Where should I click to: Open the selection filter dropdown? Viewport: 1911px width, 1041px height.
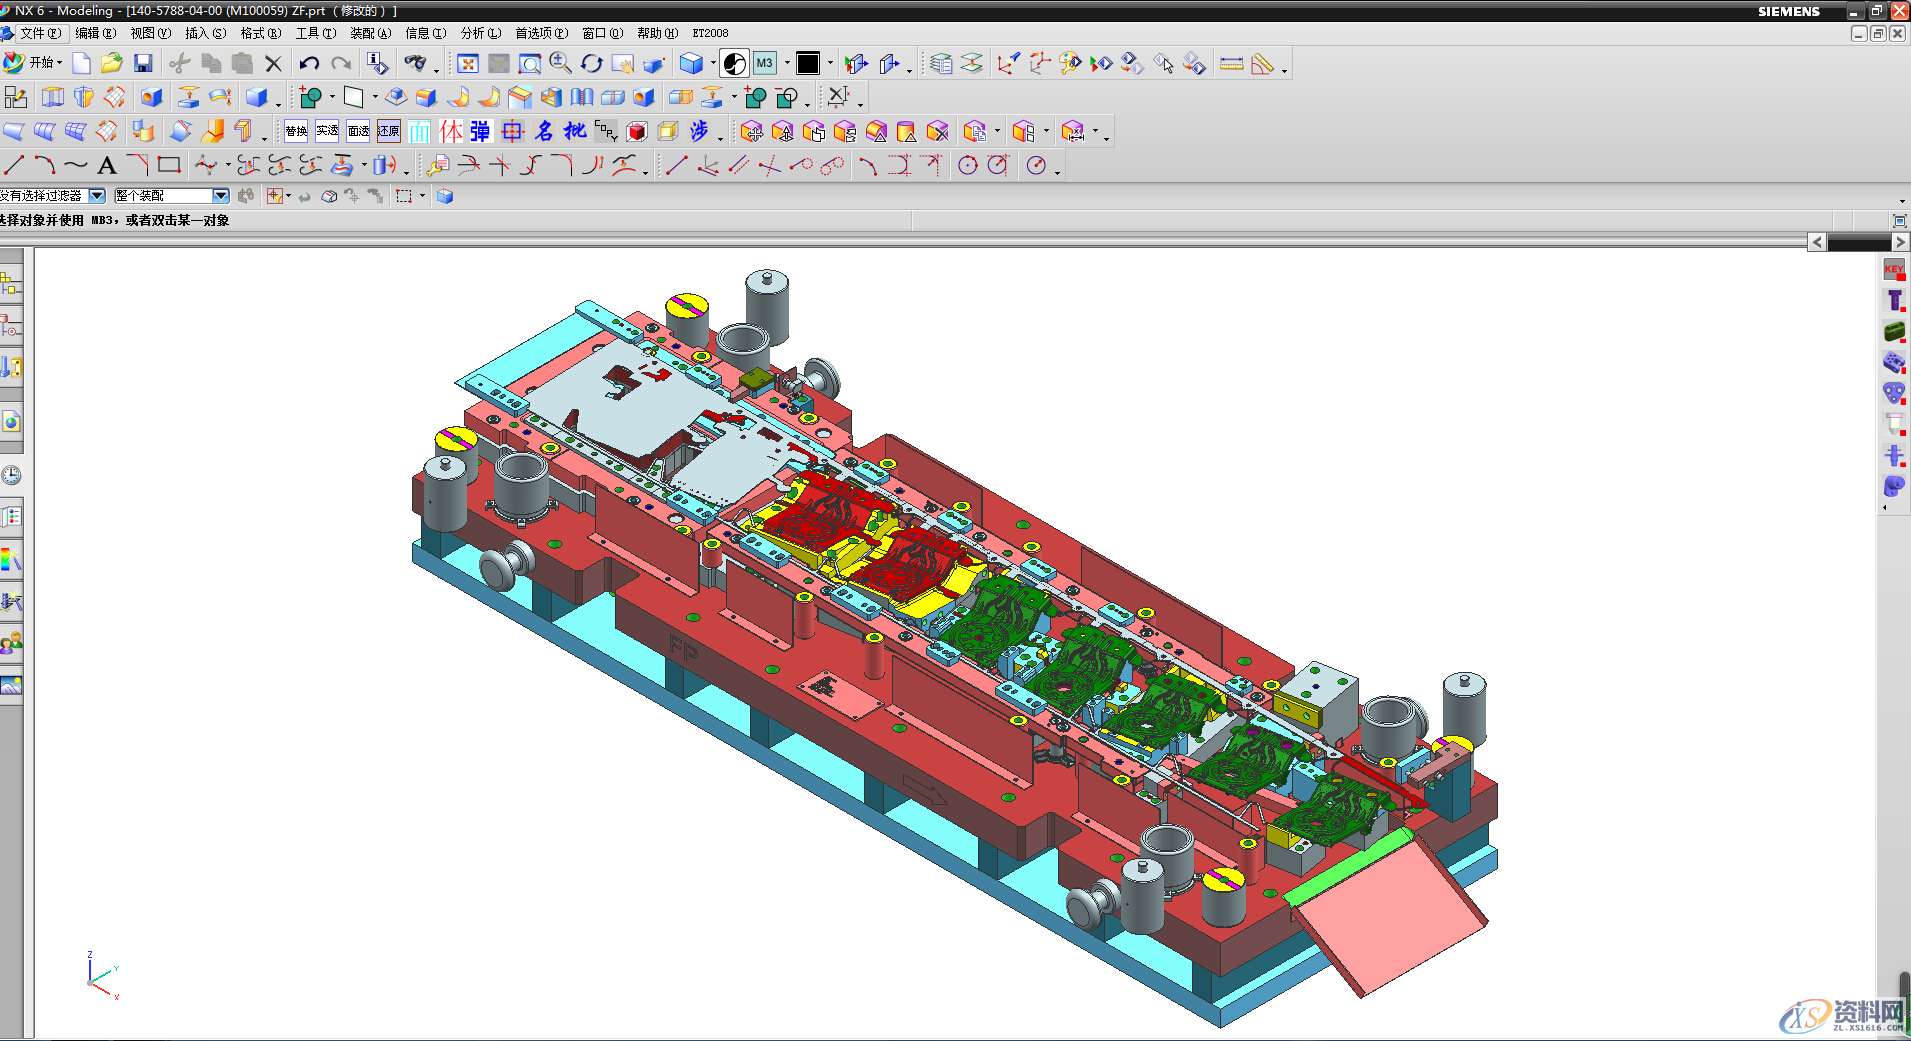tap(97, 196)
